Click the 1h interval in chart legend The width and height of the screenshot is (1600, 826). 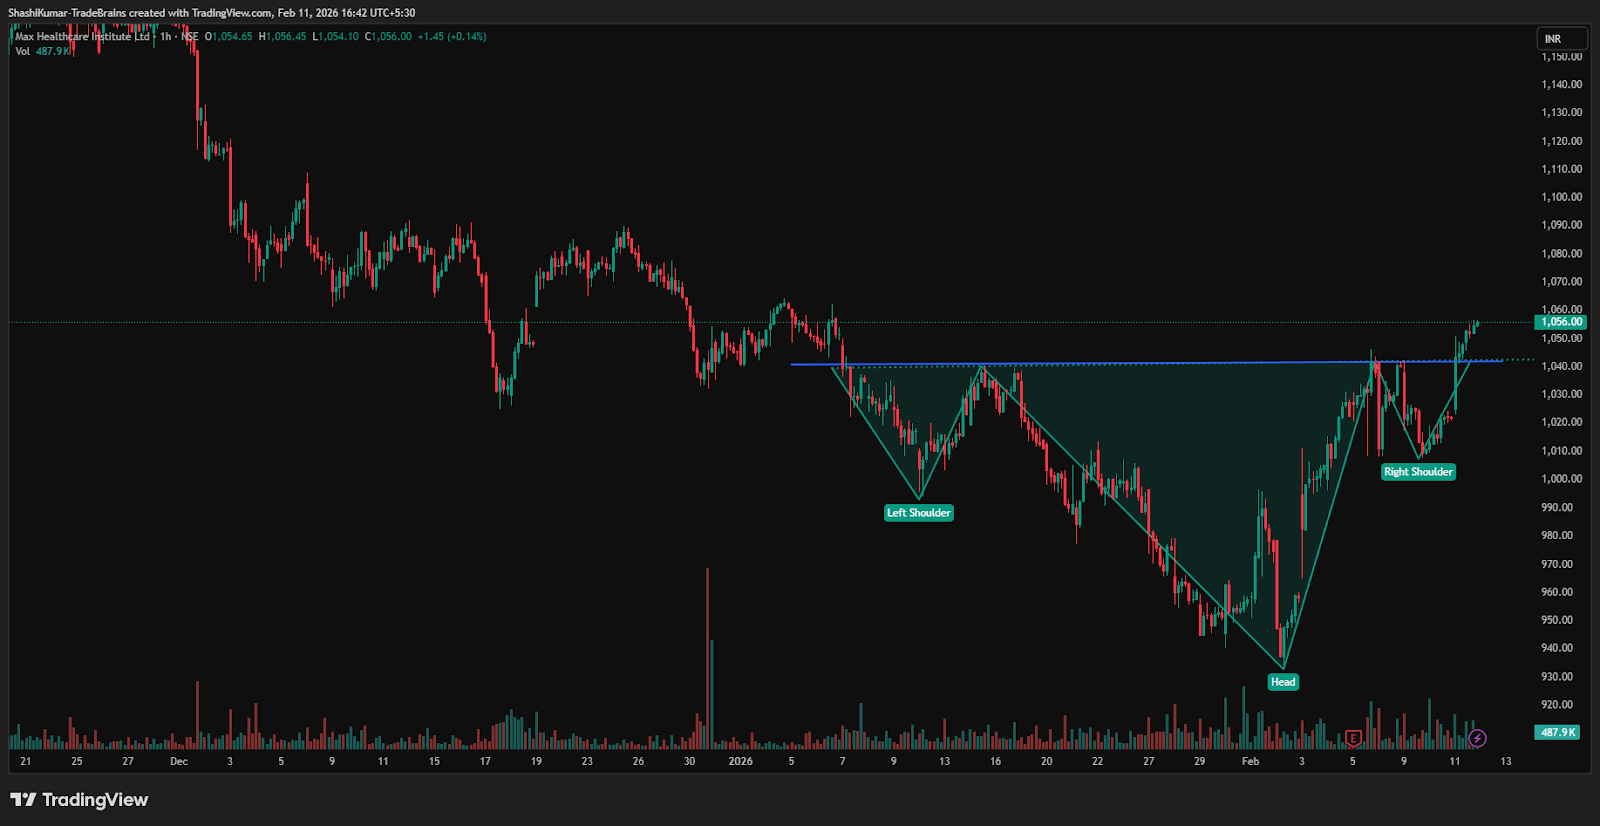[166, 37]
